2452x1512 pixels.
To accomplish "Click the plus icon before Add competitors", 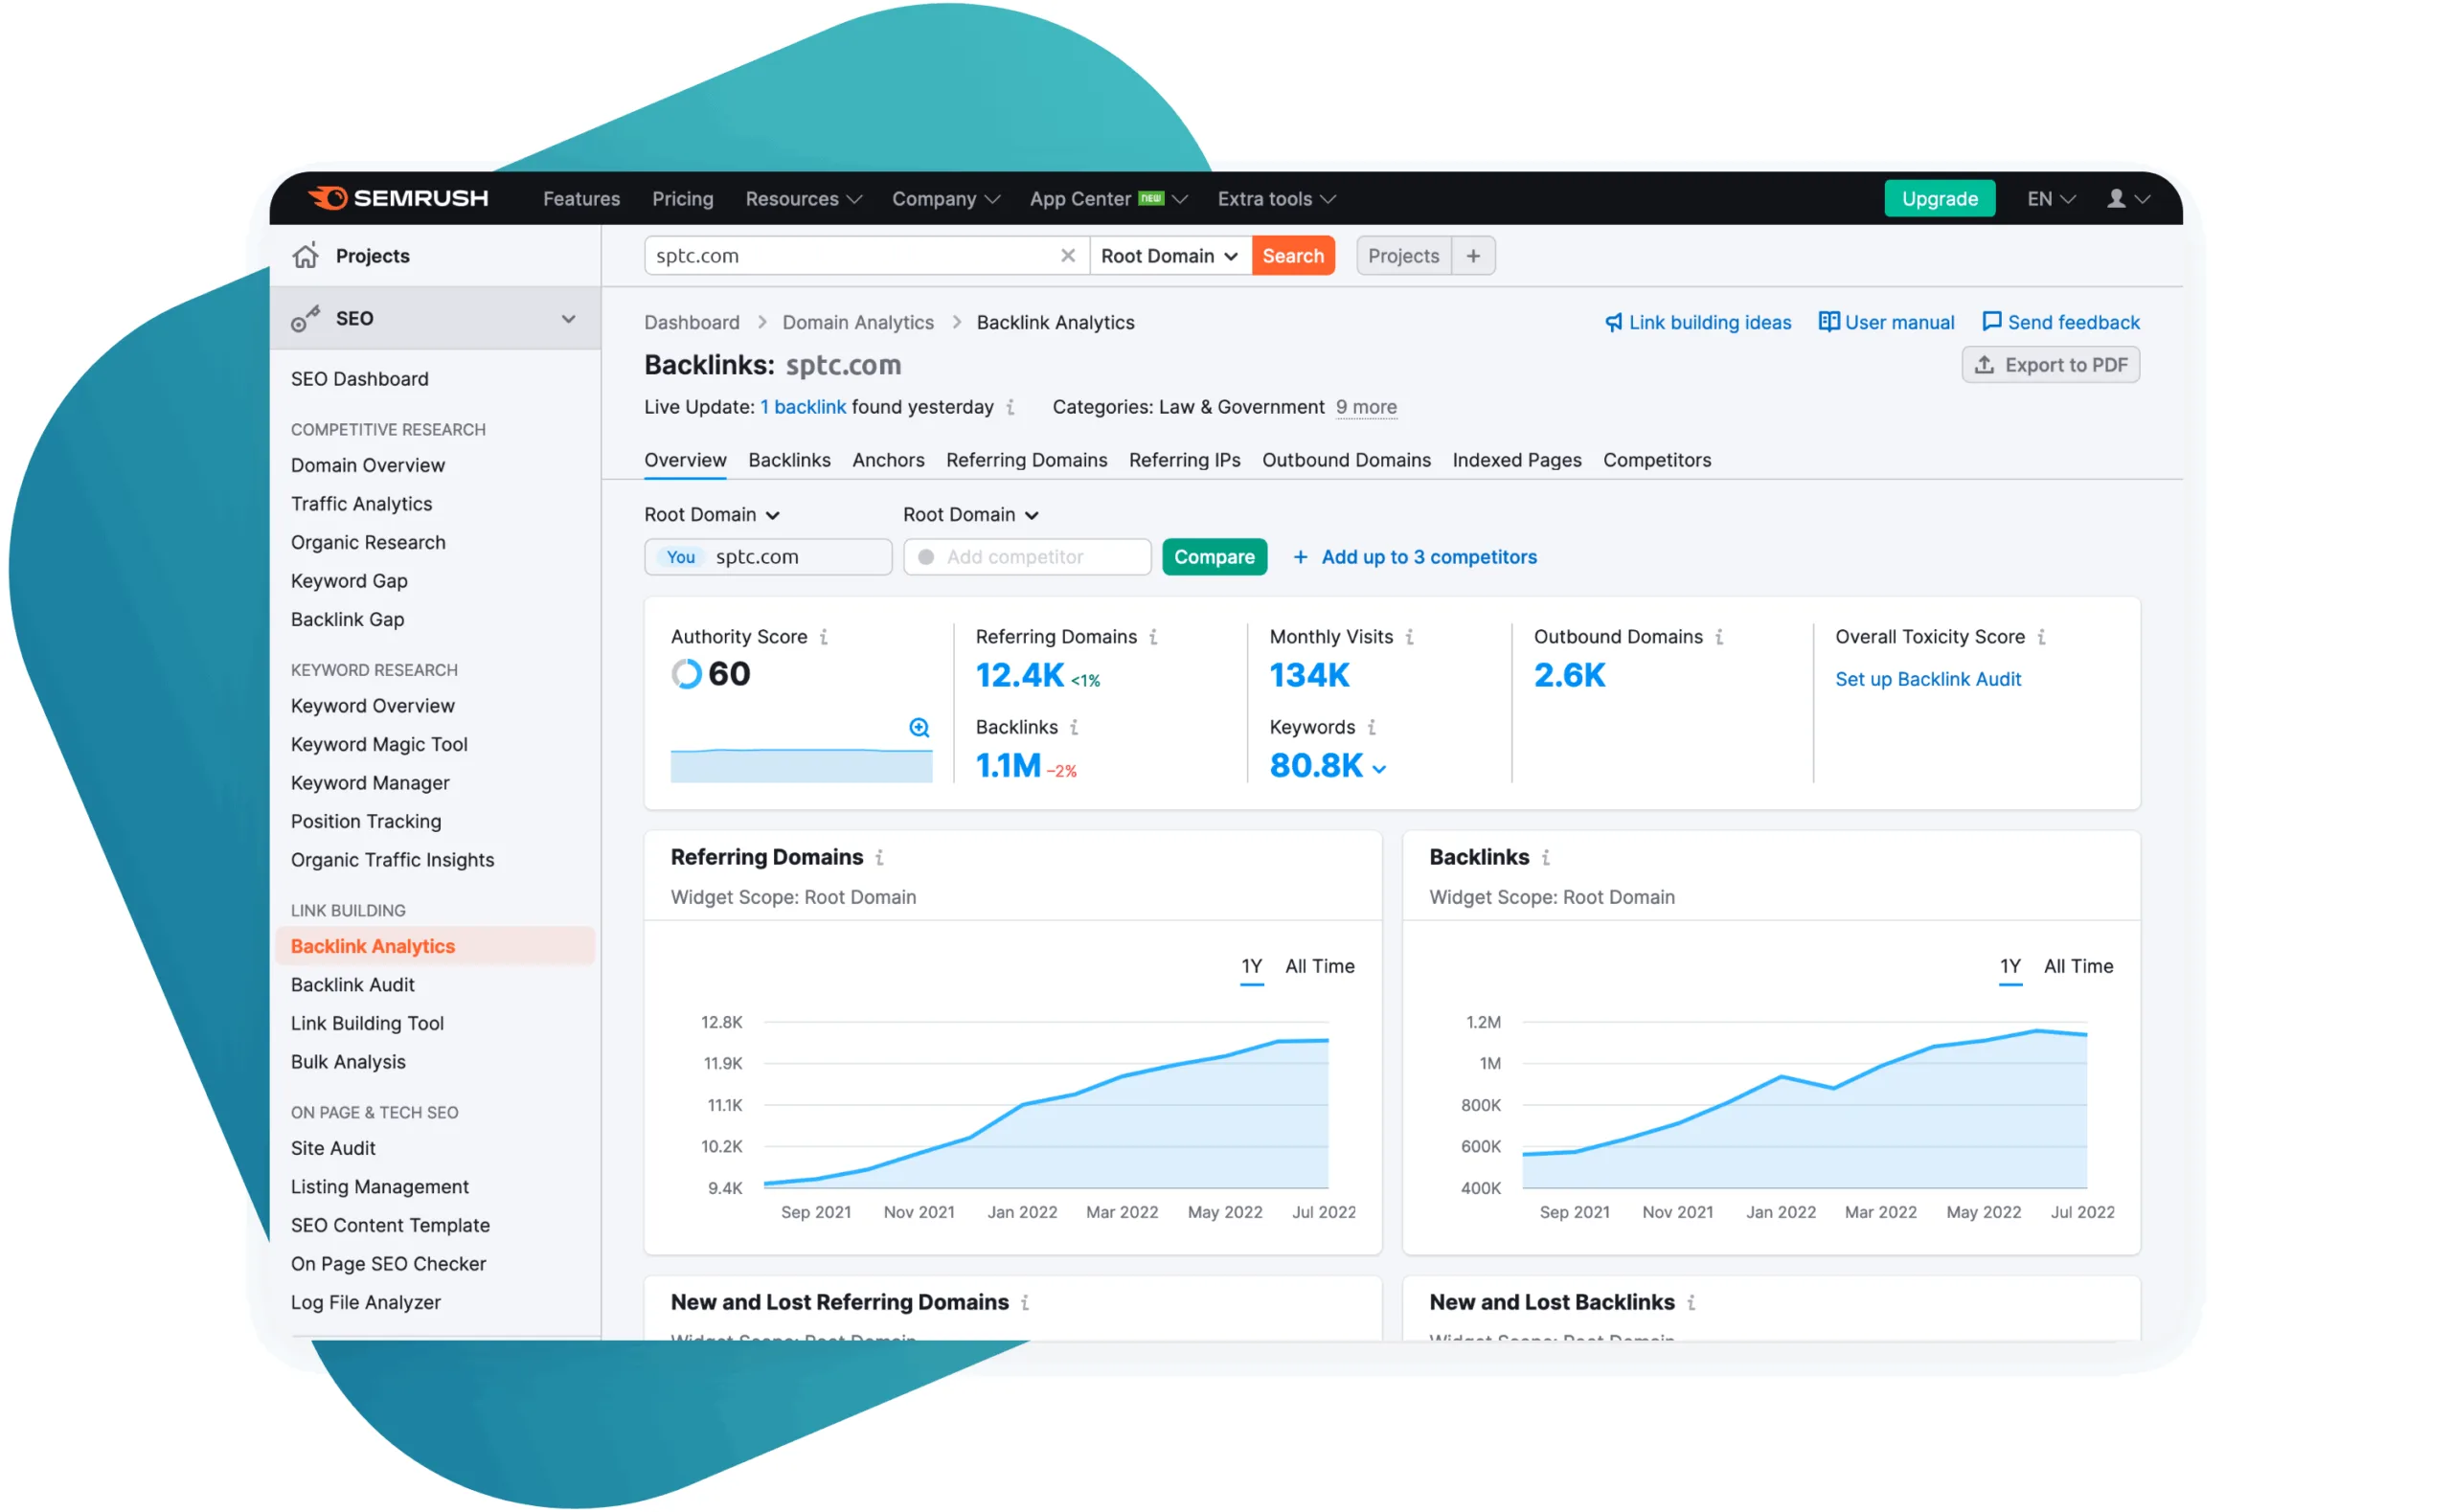I will point(1300,557).
